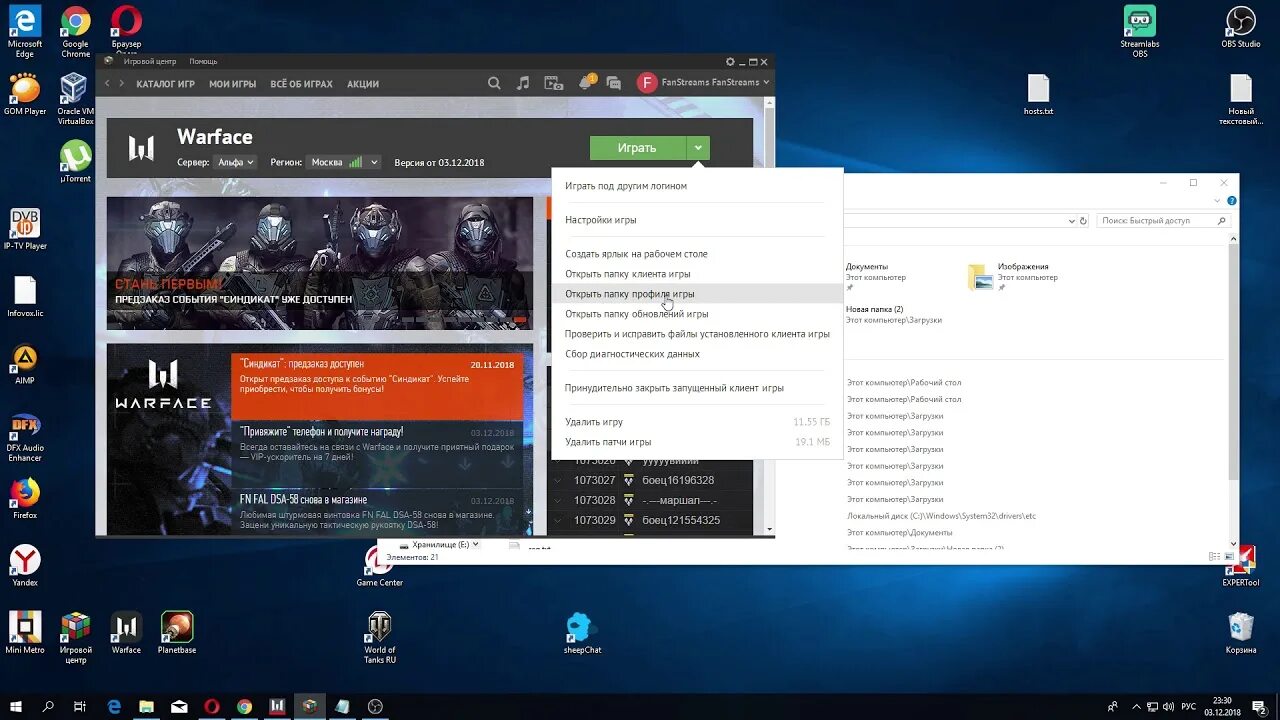Go forward with the right navigation arrow
The width and height of the screenshot is (1280, 720).
point(122,83)
